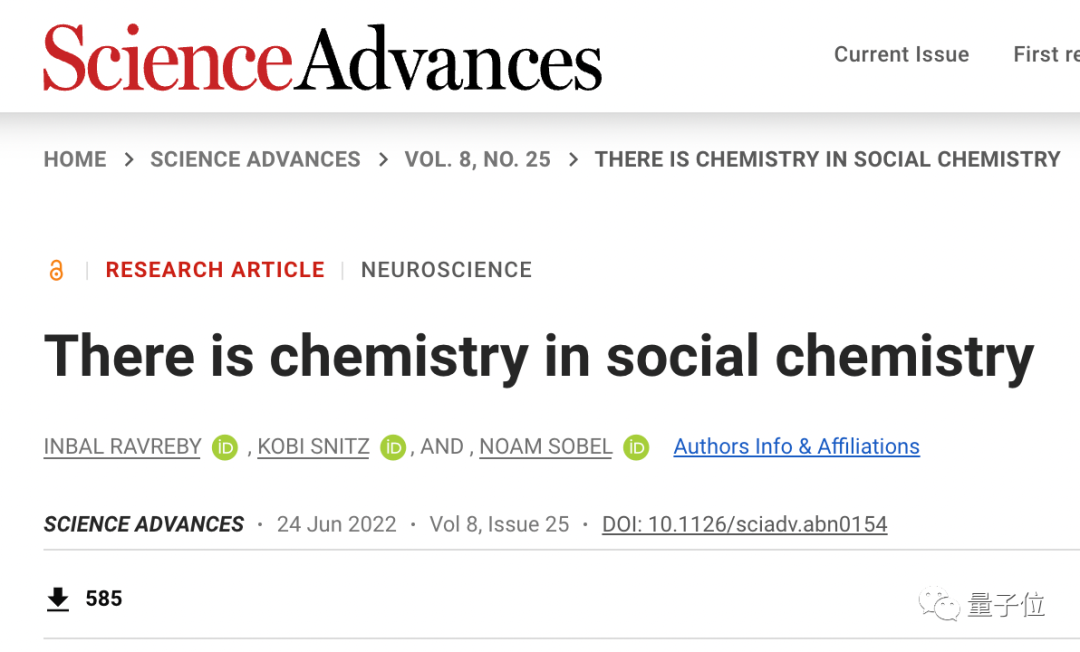This screenshot has height=652, width=1080.
Task: Open the First Release menu item
Action: (1045, 54)
